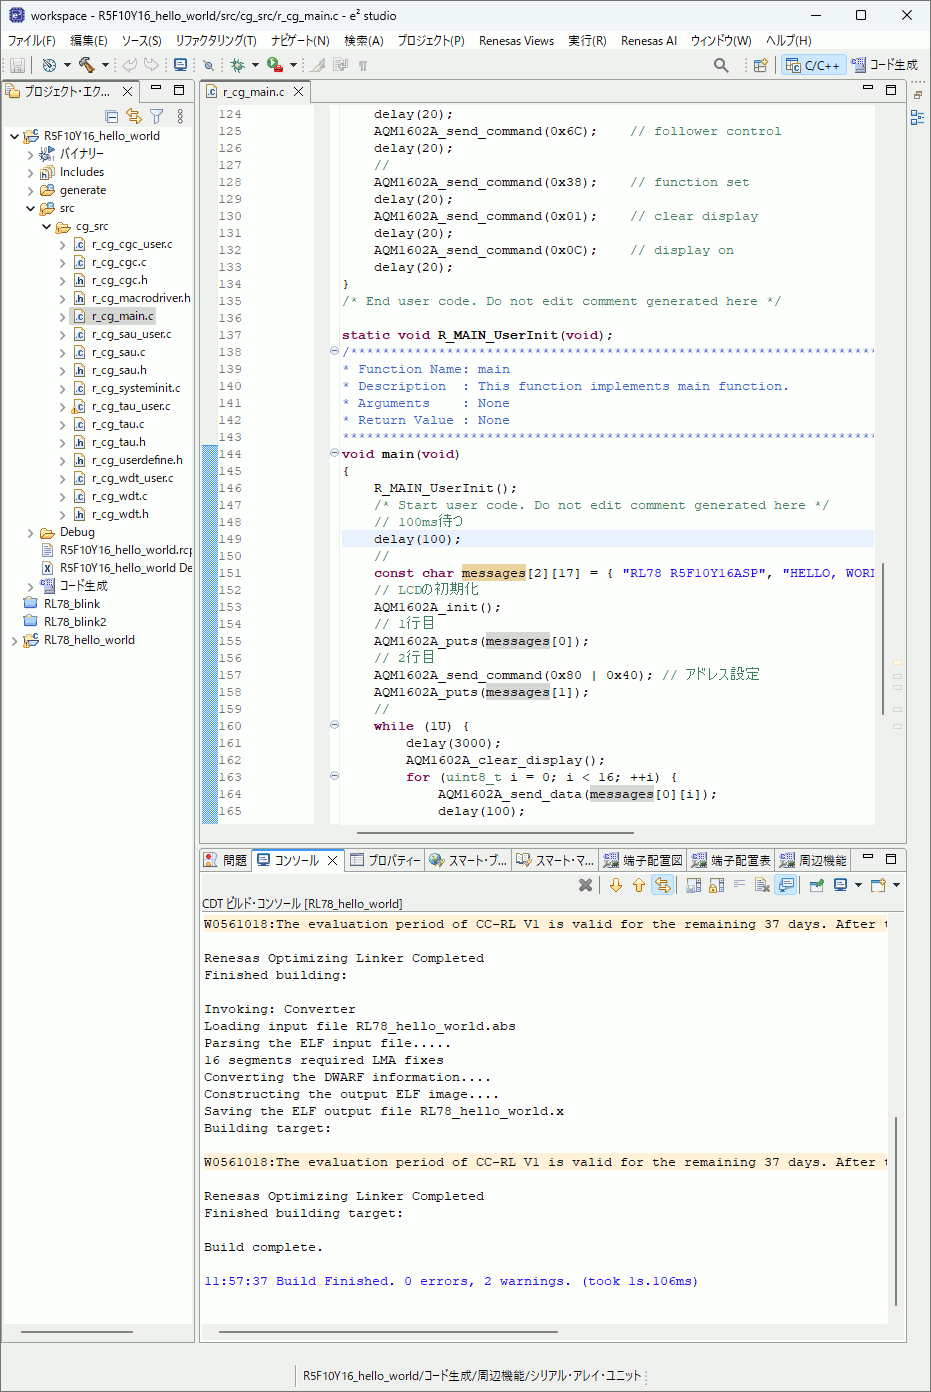The width and height of the screenshot is (931, 1392).
Task: Jump to previous error in console
Action: click(x=638, y=885)
